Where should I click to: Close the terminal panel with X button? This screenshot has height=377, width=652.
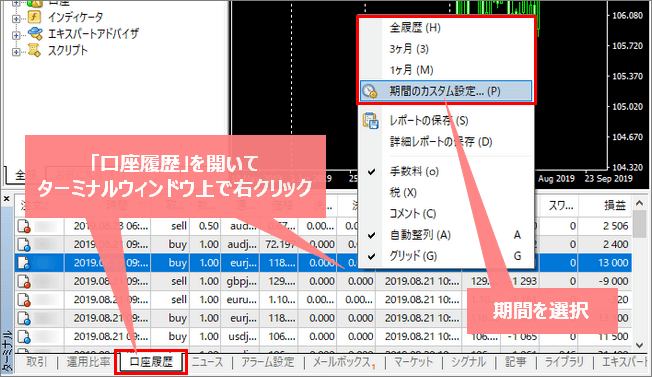tap(7, 199)
